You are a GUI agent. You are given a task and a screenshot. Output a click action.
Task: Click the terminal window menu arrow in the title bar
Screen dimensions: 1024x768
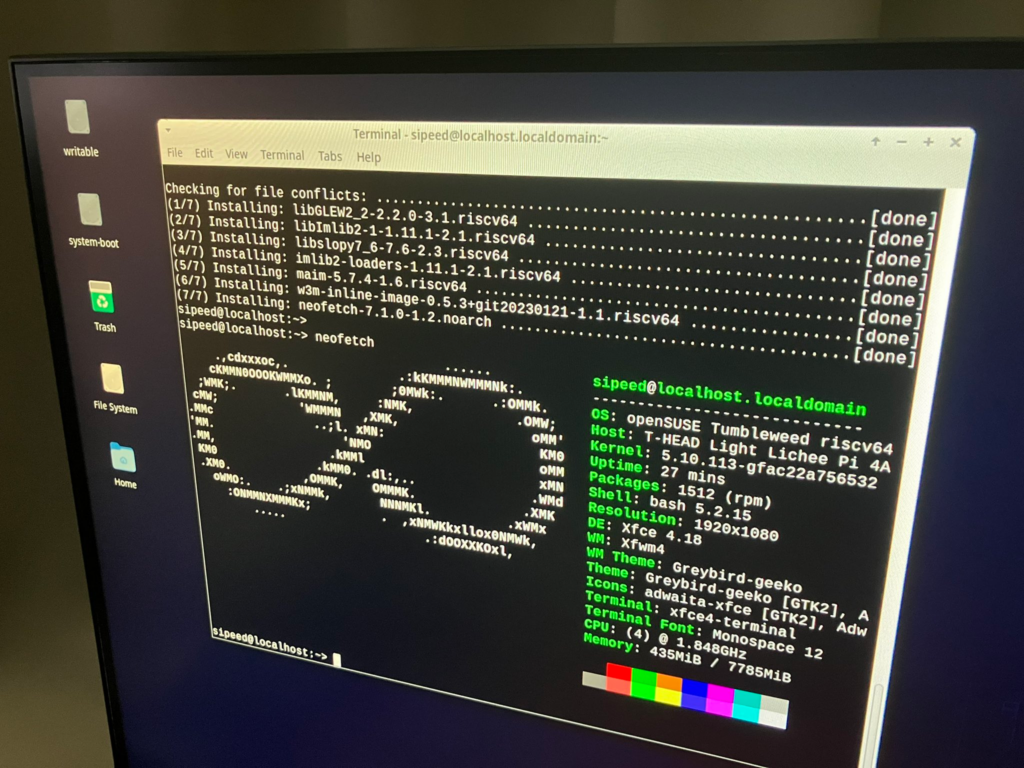168,130
